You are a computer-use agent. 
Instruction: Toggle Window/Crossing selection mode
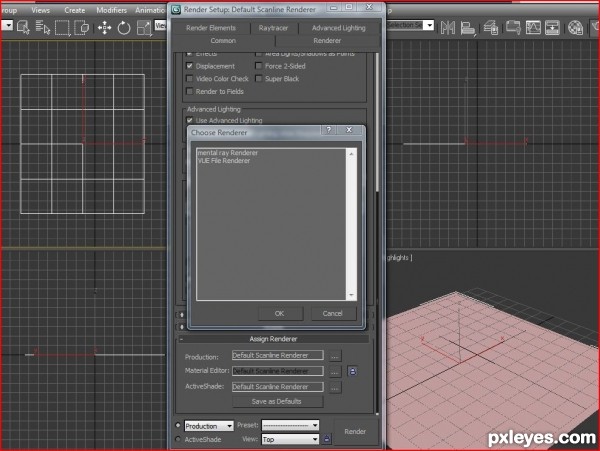(82, 28)
